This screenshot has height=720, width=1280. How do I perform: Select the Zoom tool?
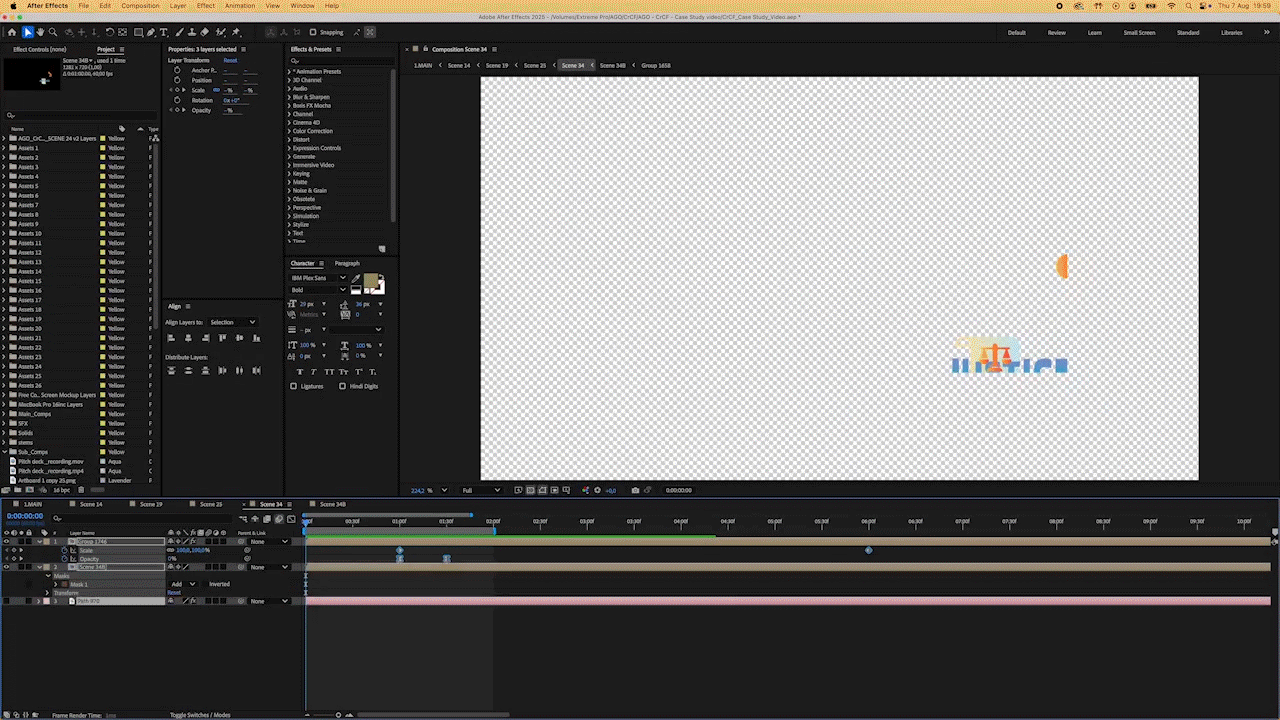click(x=53, y=32)
